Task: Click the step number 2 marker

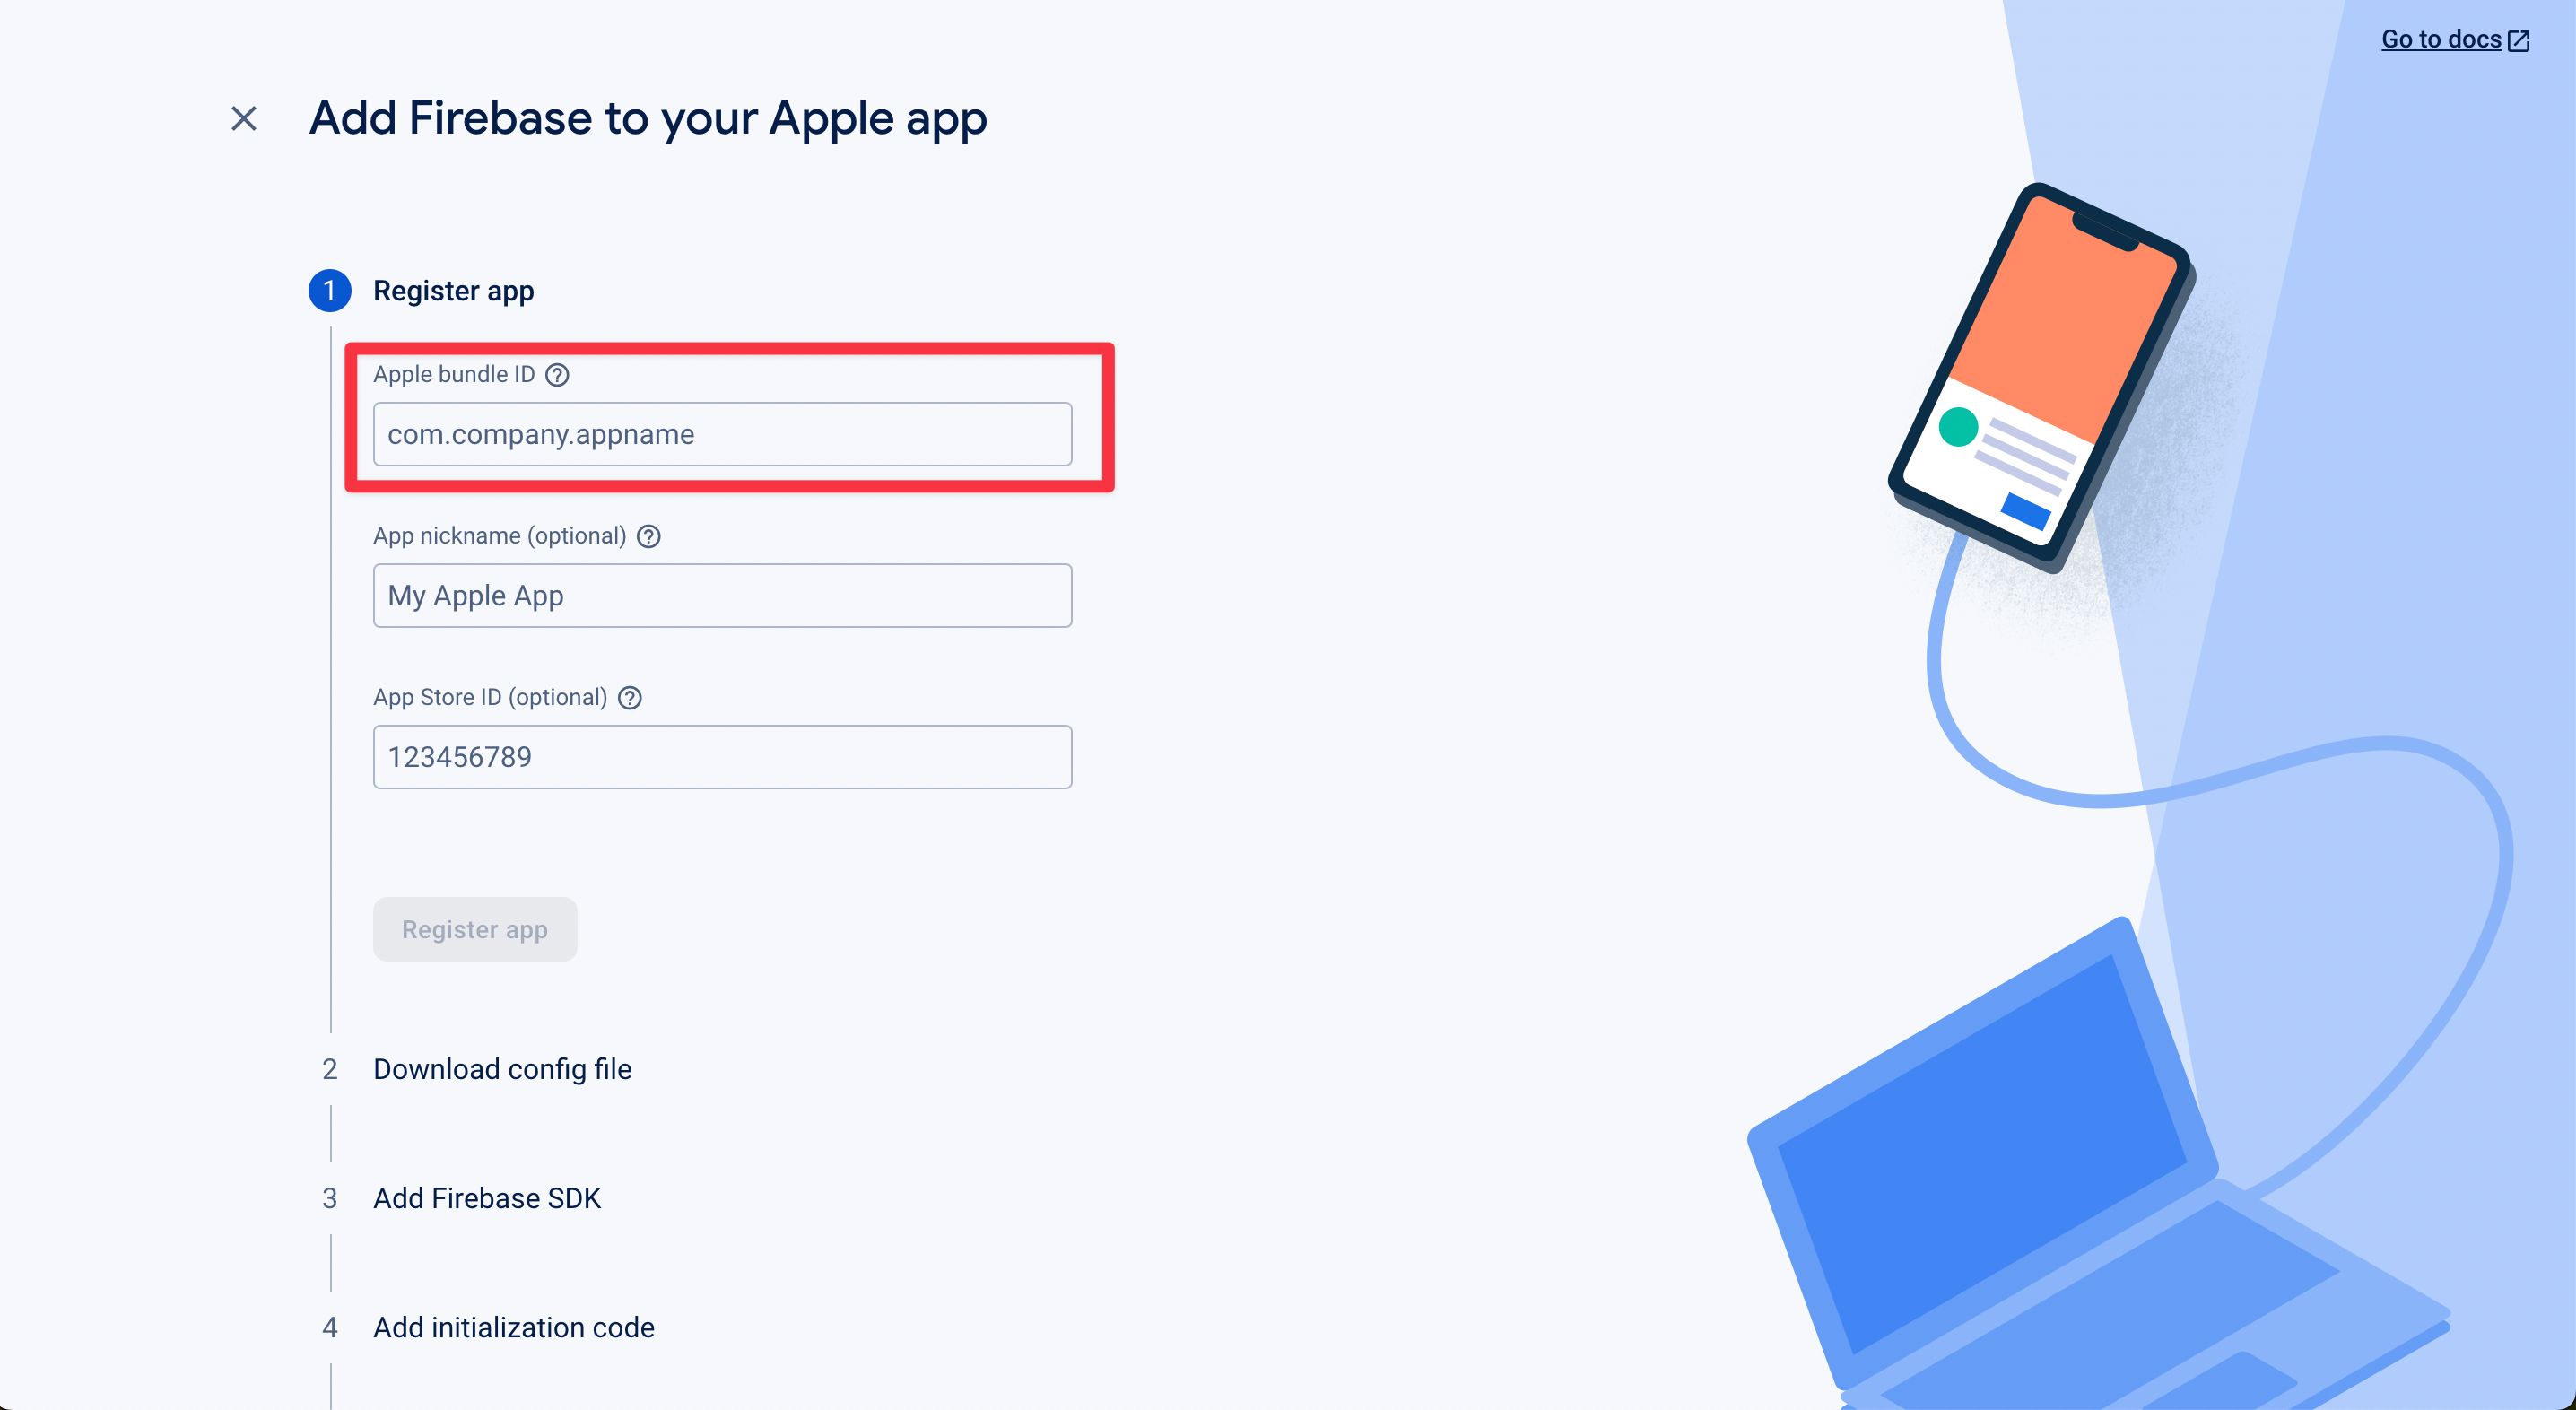Action: [329, 1069]
